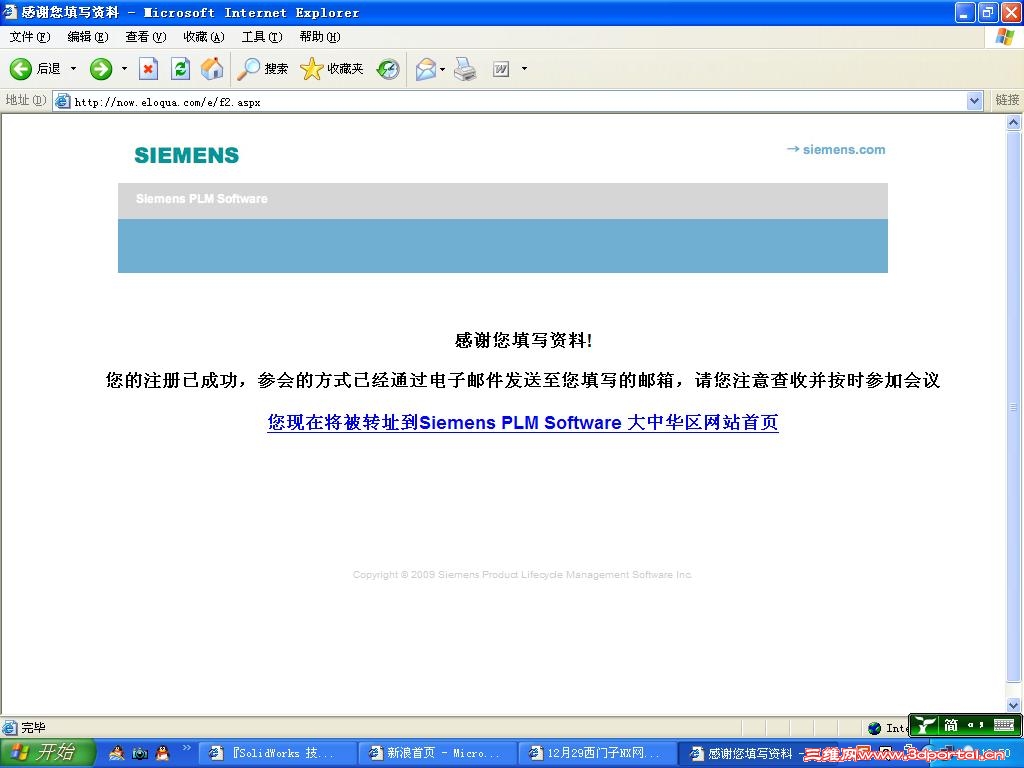Click the first Quick Launch icon next to Start
This screenshot has height=768, width=1024.
[116, 753]
